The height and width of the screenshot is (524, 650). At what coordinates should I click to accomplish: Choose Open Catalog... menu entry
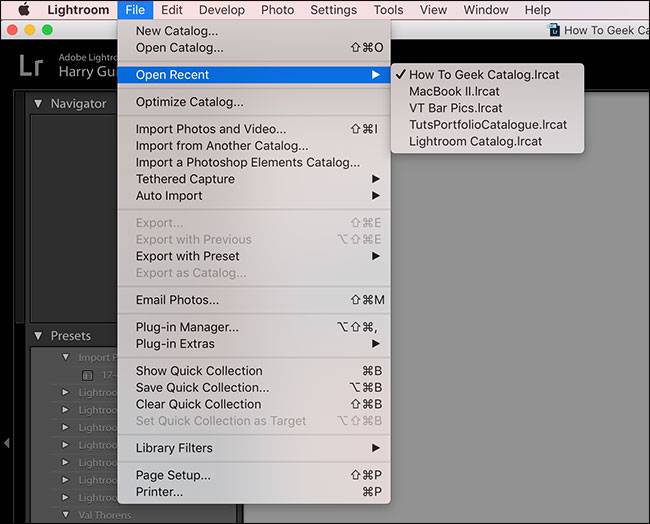pos(254,48)
